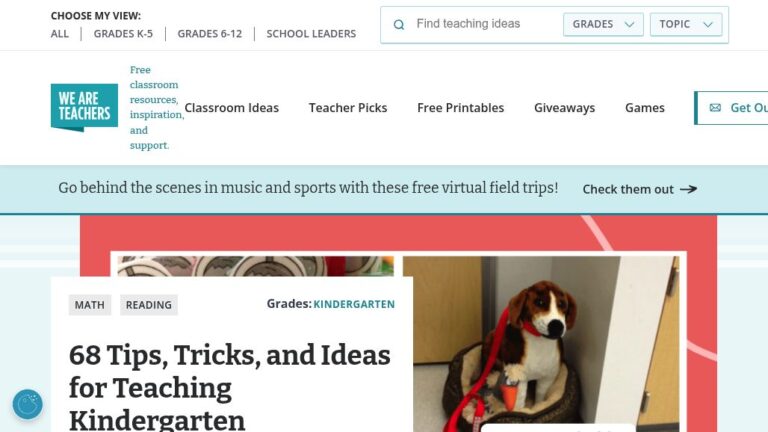The image size is (768, 432).
Task: Open the Giveaways page
Action: click(x=564, y=108)
